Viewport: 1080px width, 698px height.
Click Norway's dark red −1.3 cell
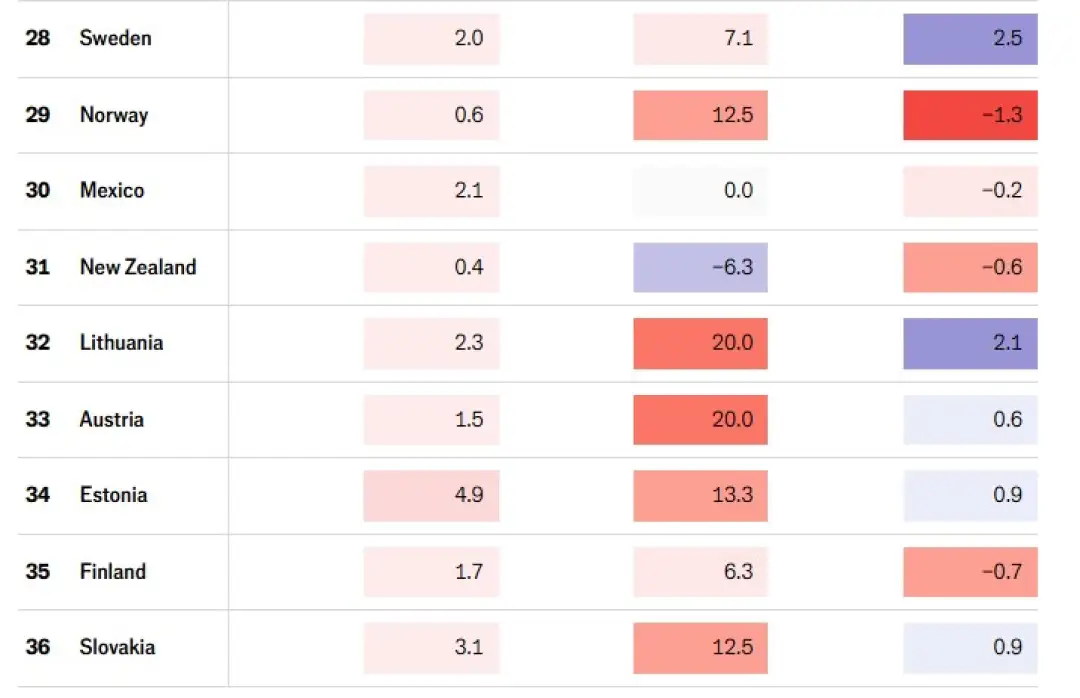[x=970, y=115]
